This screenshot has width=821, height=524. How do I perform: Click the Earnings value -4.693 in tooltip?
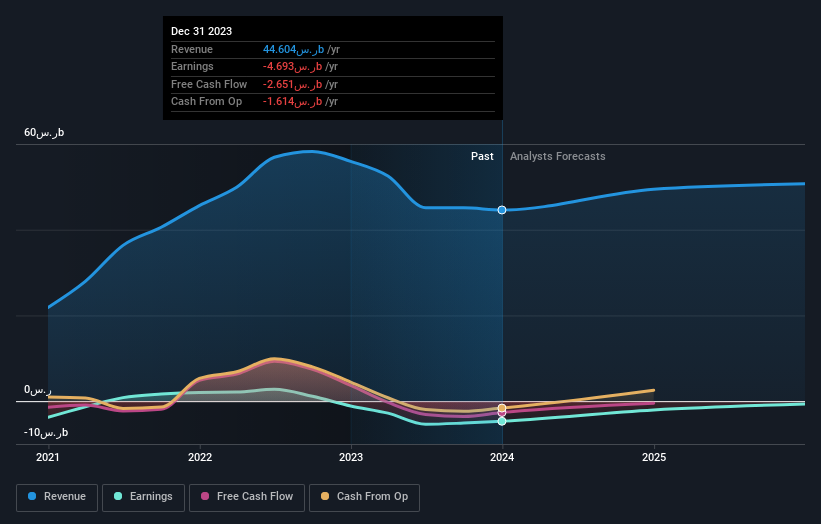click(x=292, y=66)
